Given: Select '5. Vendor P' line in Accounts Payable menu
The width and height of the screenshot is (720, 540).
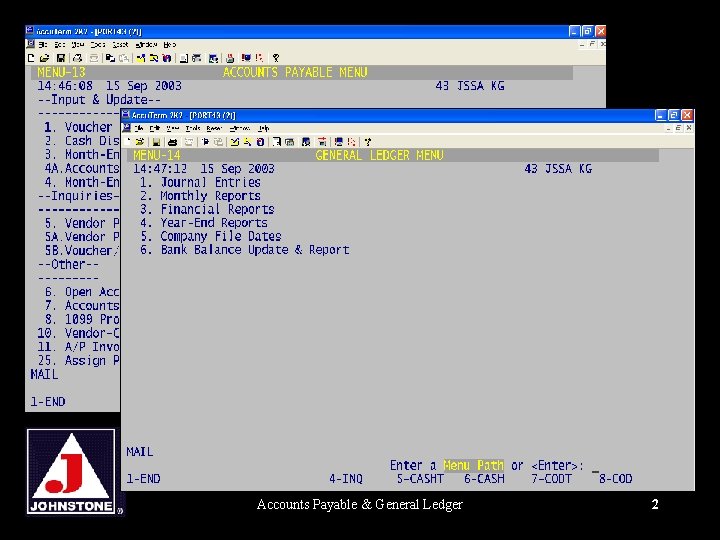Looking at the screenshot, I should pos(82,224).
